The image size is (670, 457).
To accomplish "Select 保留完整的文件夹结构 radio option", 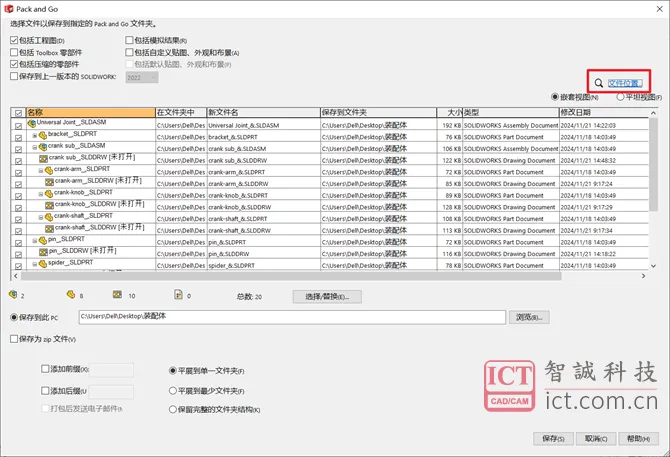I will (x=173, y=409).
